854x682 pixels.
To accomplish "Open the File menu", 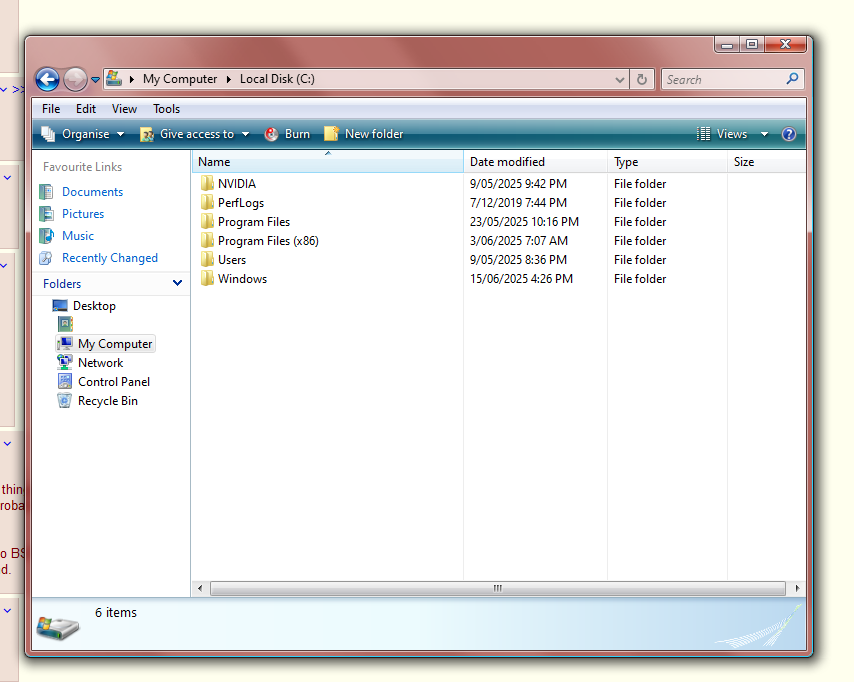I will [x=51, y=109].
